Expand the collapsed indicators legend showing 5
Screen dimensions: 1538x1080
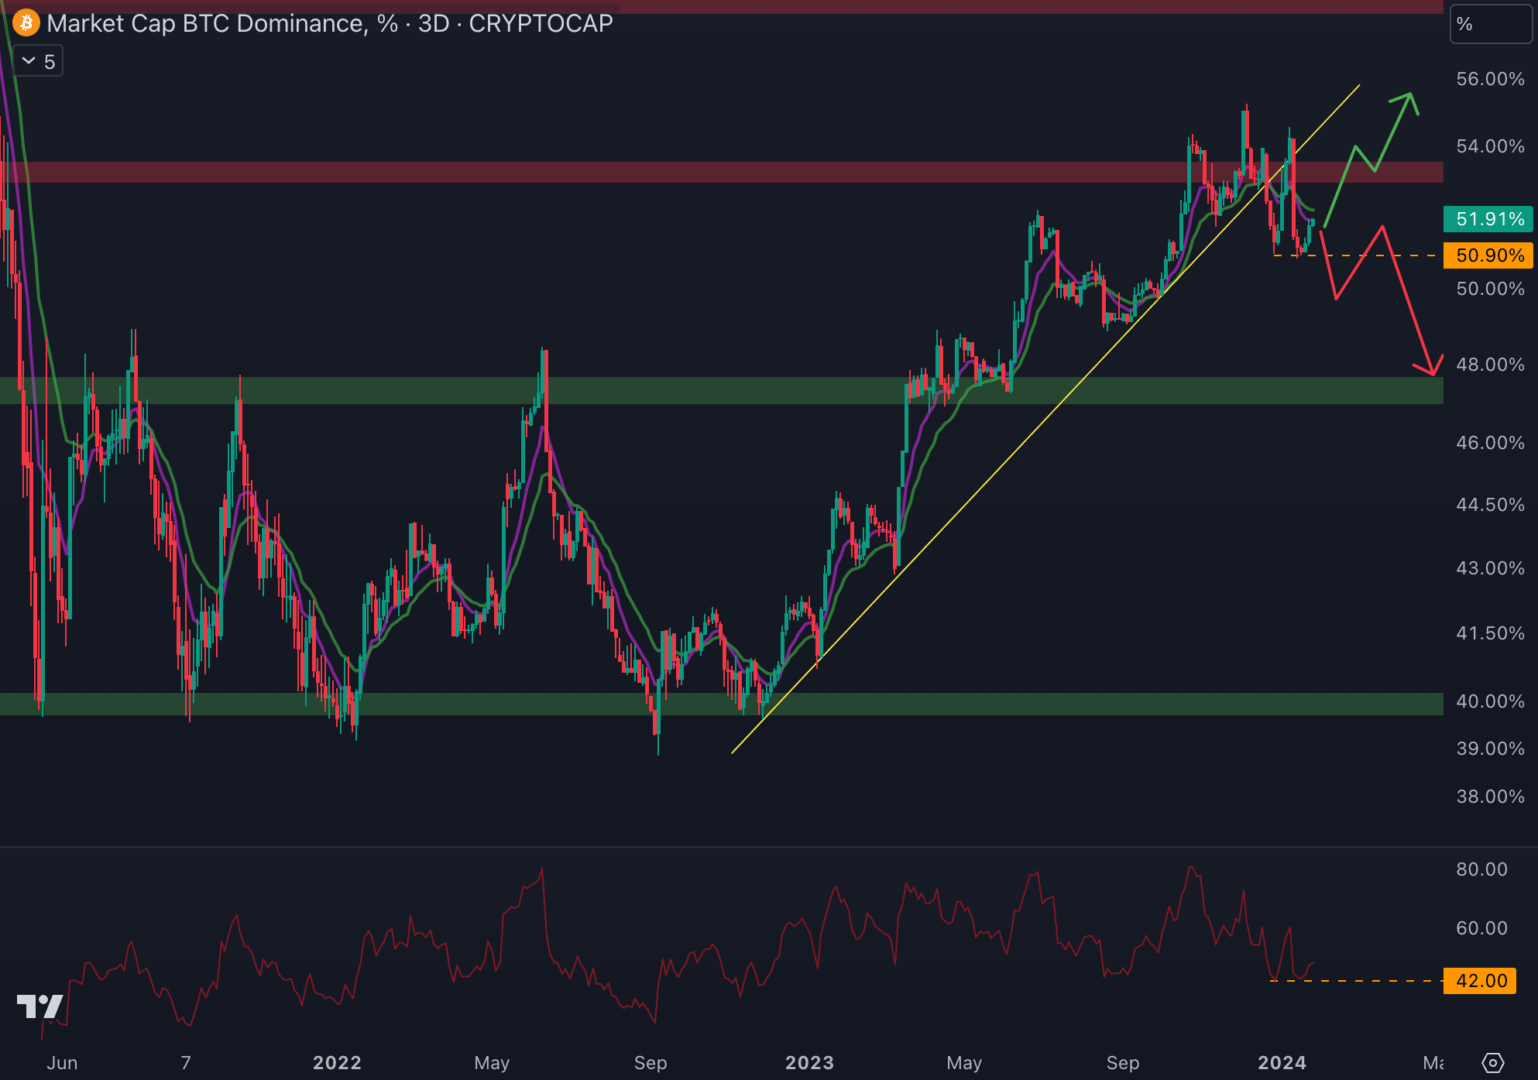(39, 62)
